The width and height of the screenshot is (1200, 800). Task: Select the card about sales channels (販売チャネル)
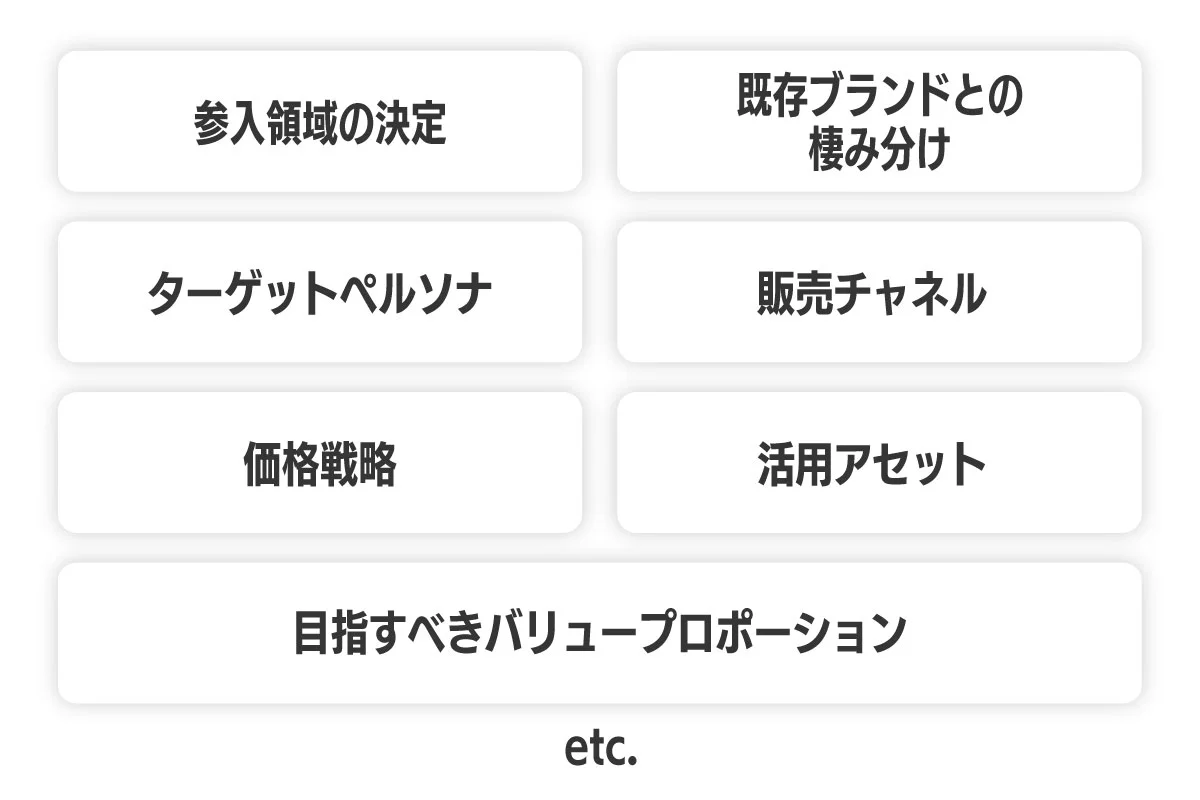(879, 292)
